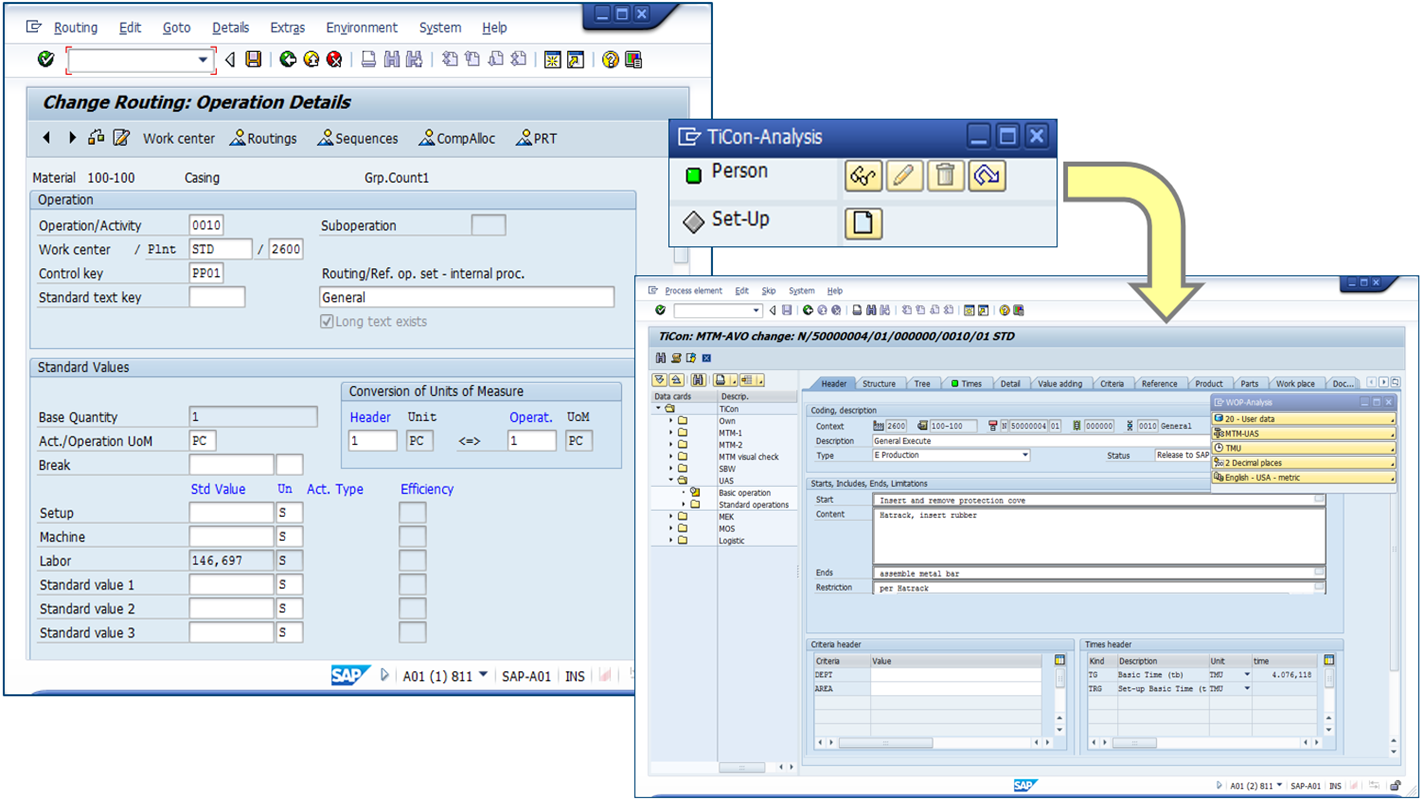Image resolution: width=1424 pixels, height=801 pixels.
Task: Open the Environment menu
Action: (361, 28)
